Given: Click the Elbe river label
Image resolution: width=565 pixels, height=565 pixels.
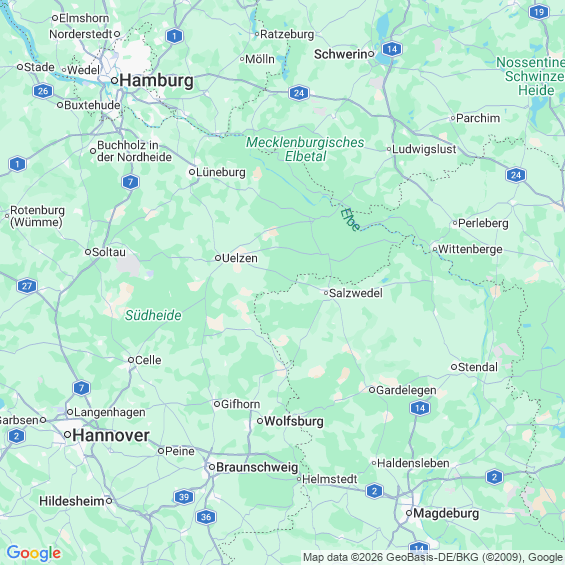Looking at the screenshot, I should pos(350,219).
